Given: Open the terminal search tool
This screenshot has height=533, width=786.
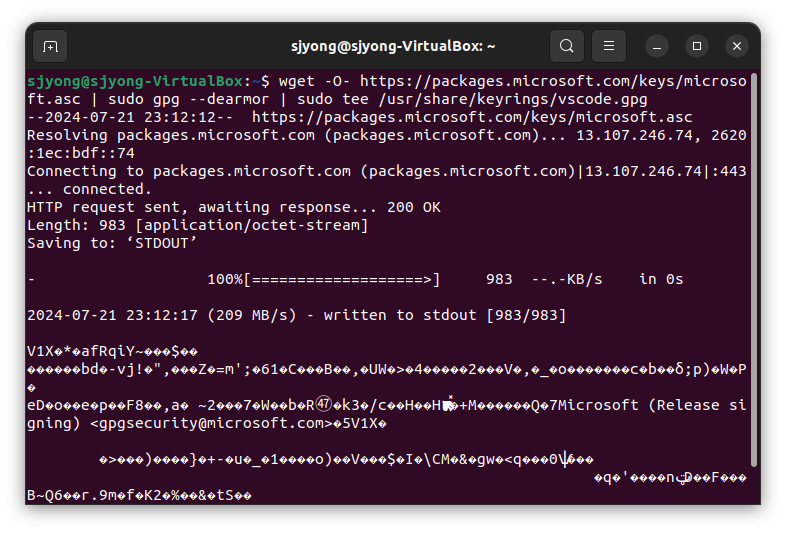Looking at the screenshot, I should click(566, 46).
